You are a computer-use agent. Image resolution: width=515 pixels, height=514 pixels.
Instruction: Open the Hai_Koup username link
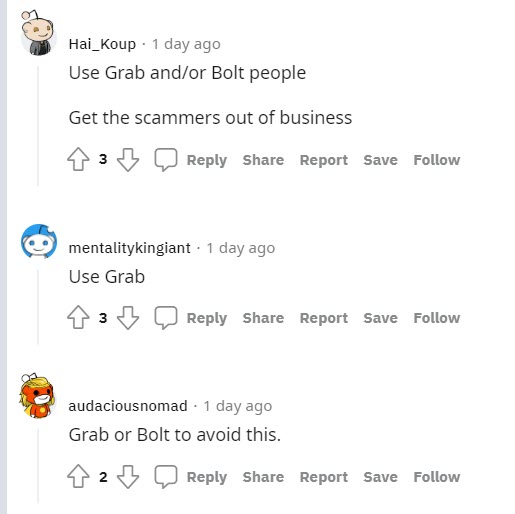[102, 44]
